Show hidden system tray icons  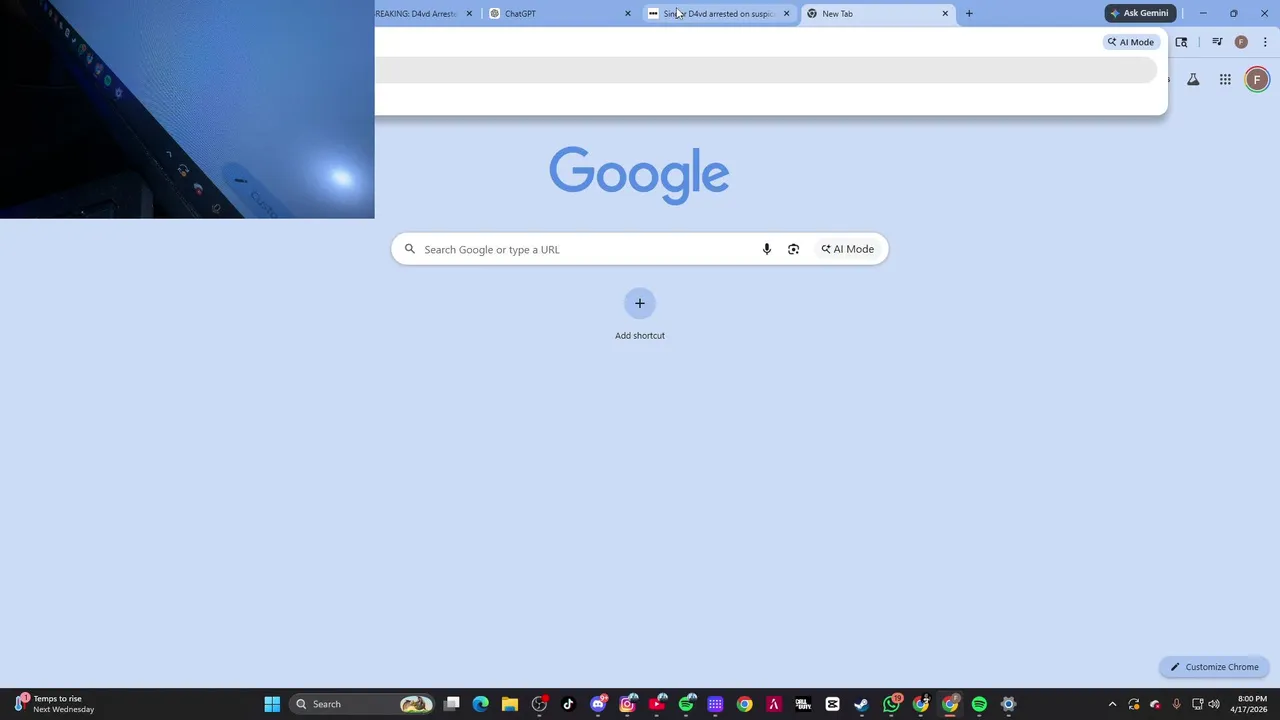coord(1112,704)
